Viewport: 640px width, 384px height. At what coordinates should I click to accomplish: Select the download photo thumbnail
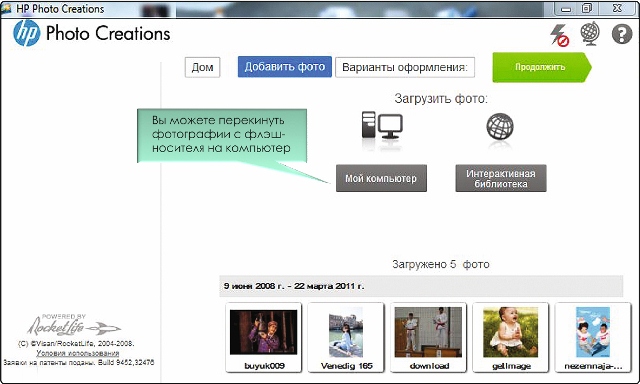pos(429,337)
